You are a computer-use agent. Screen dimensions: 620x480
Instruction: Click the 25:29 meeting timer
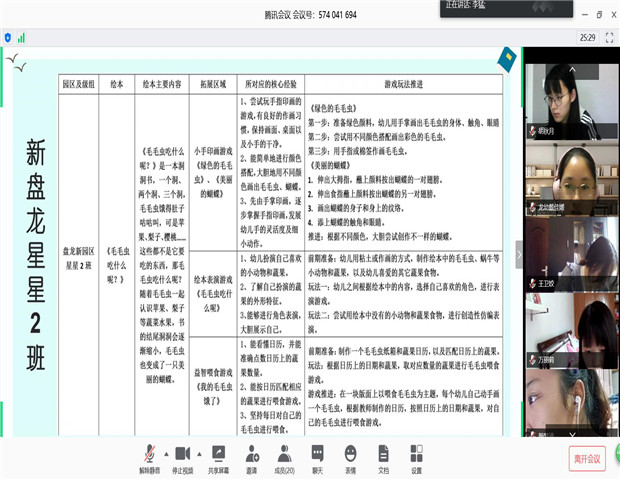587,37
